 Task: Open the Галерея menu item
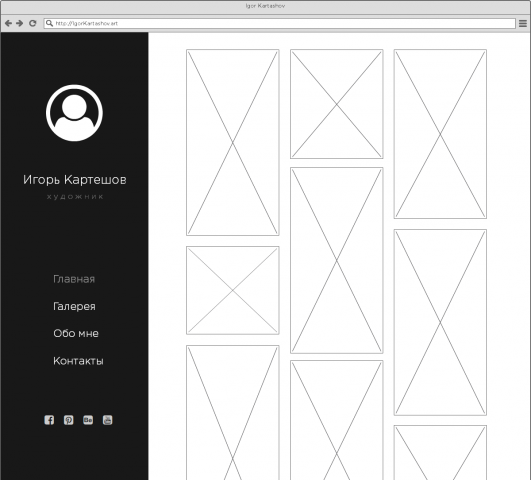tap(75, 307)
